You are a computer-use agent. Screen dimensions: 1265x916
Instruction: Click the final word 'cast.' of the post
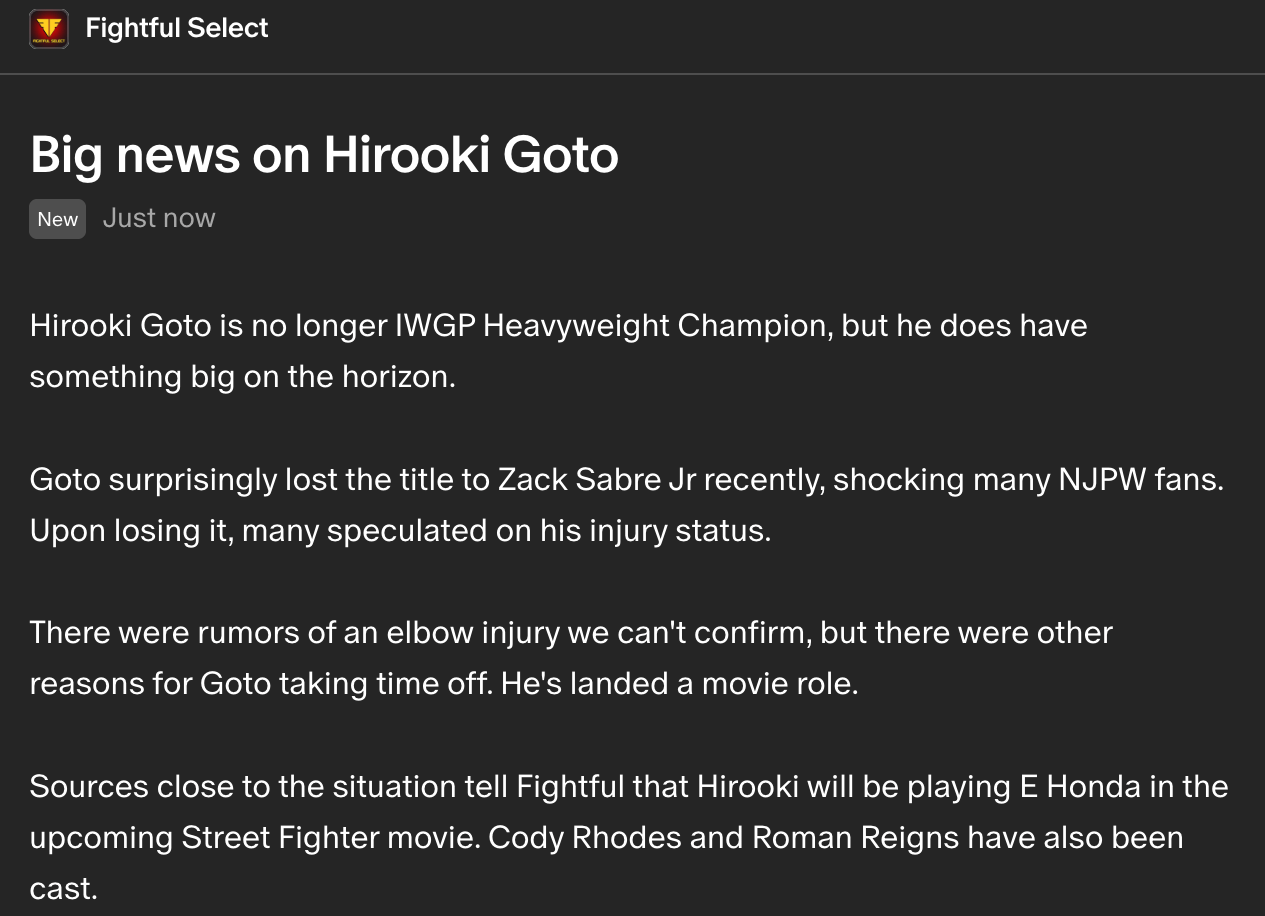point(64,889)
